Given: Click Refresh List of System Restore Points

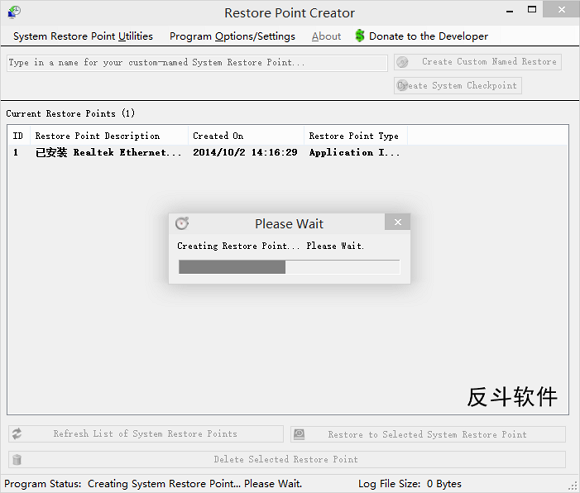Looking at the screenshot, I should (x=146, y=434).
